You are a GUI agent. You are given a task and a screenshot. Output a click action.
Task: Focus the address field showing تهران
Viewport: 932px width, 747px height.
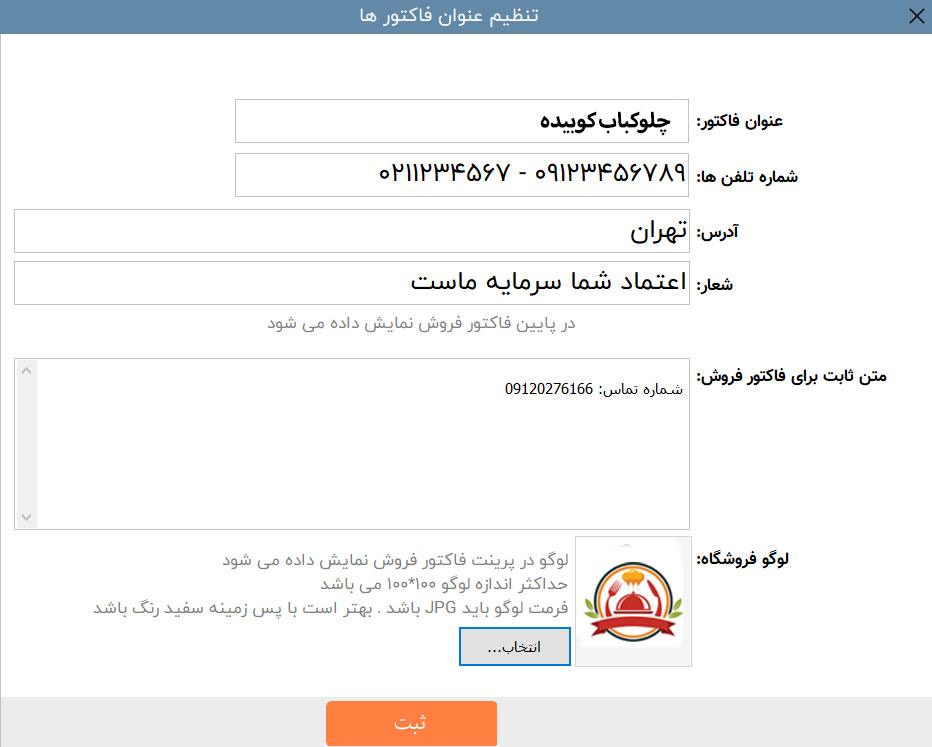[x=352, y=231]
